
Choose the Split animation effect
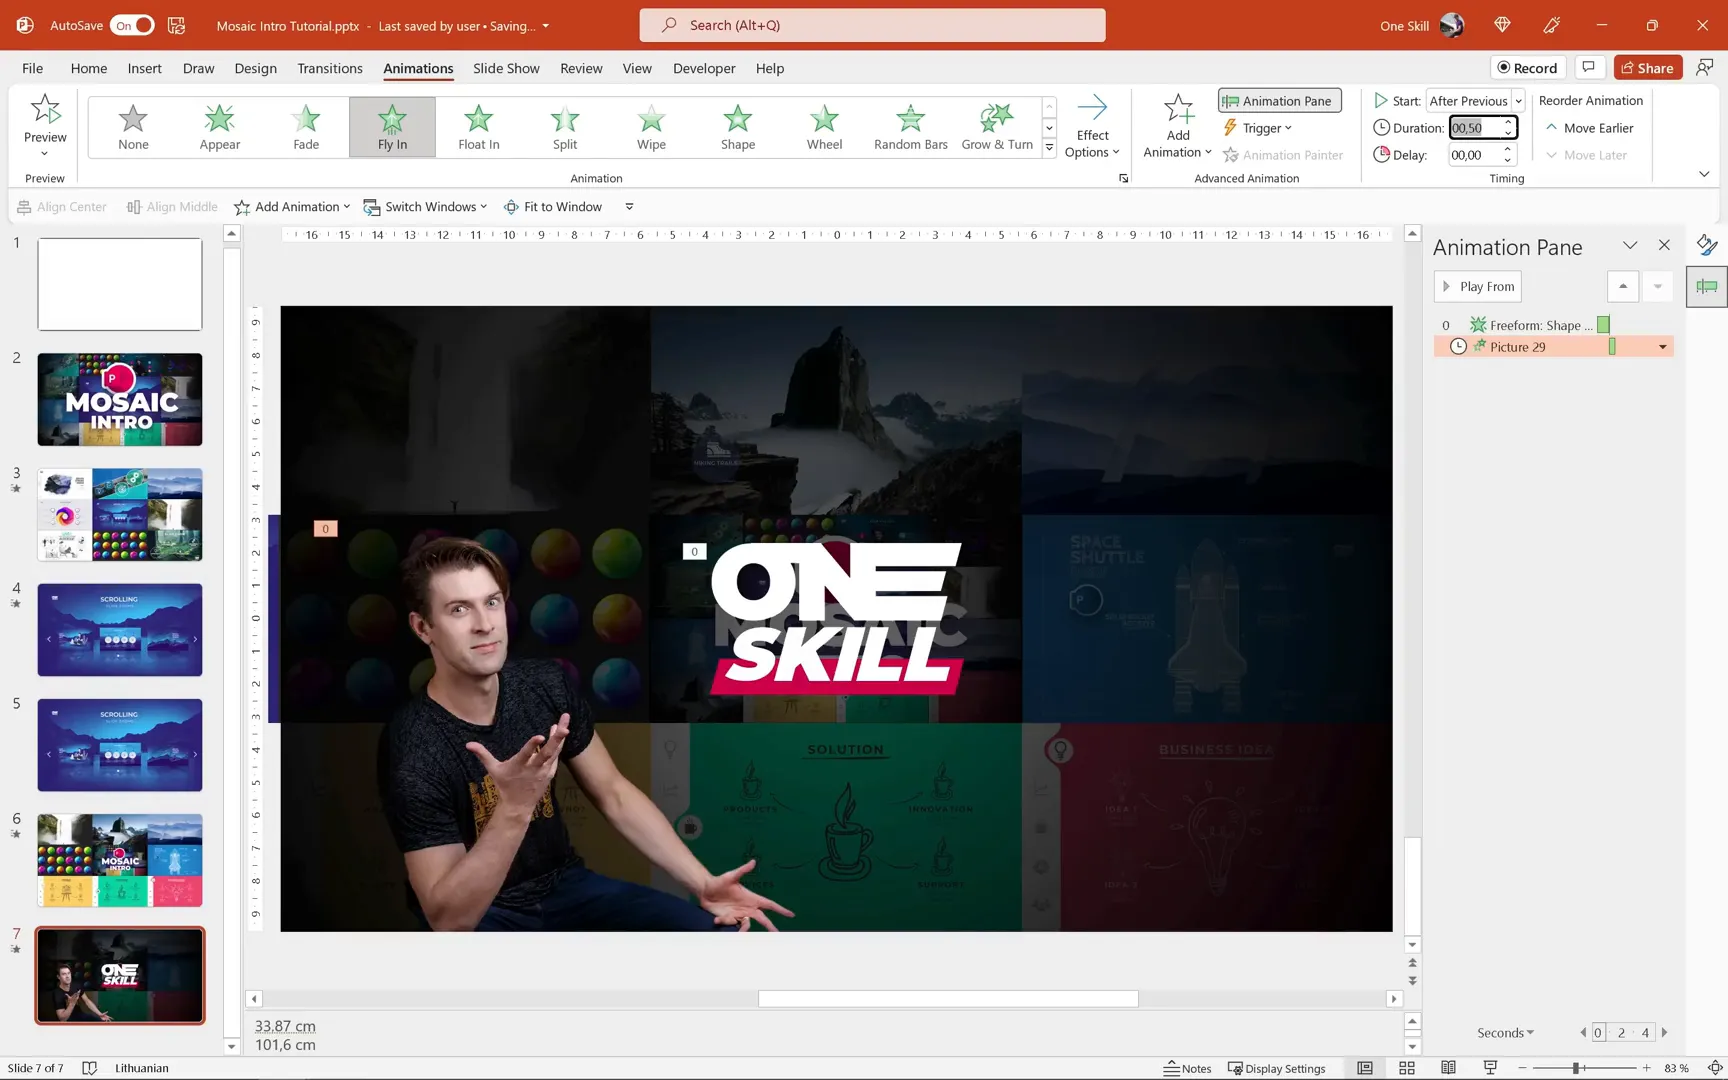click(565, 127)
